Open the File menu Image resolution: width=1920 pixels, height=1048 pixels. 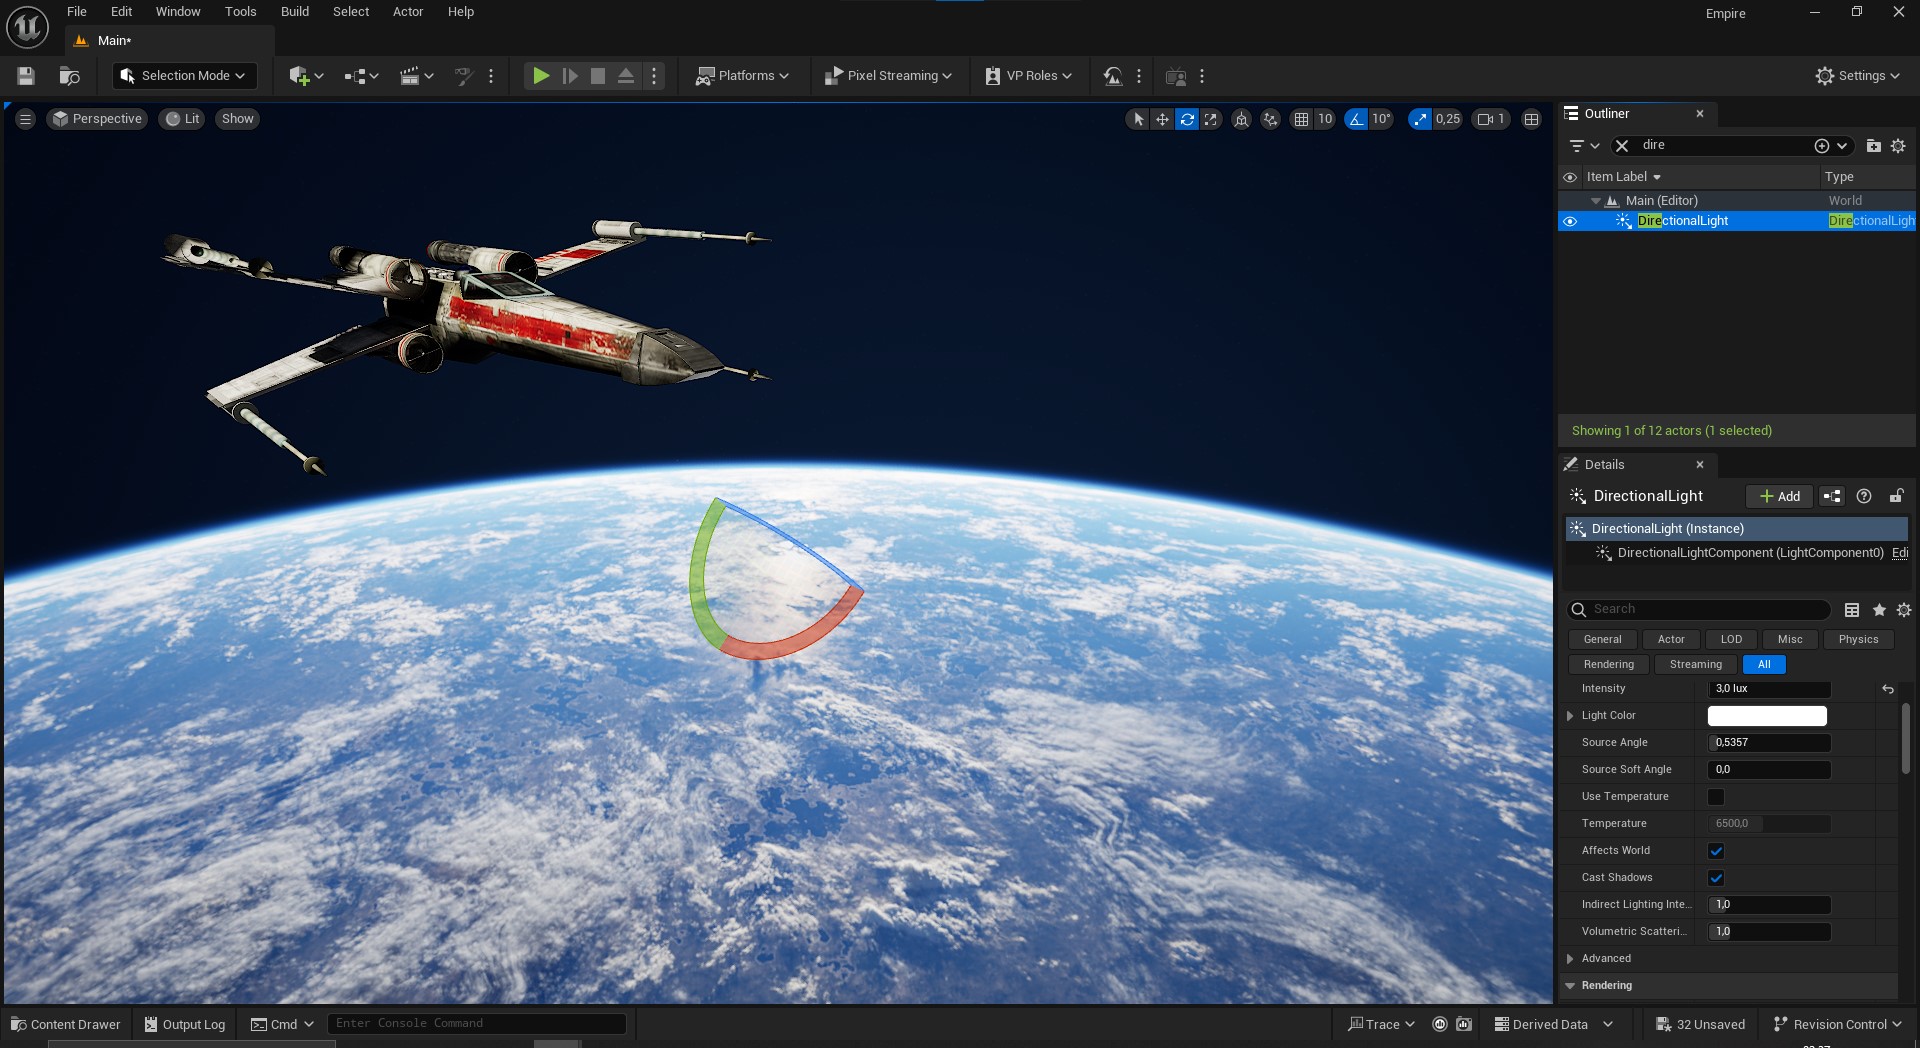(x=77, y=12)
